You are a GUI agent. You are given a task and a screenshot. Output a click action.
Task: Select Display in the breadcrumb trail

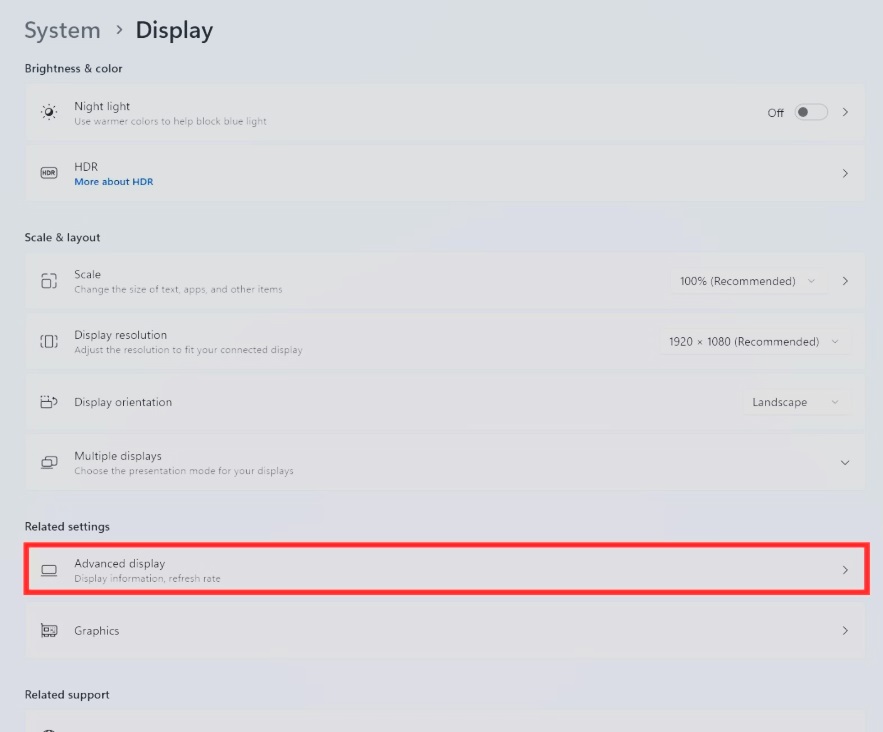tap(173, 30)
